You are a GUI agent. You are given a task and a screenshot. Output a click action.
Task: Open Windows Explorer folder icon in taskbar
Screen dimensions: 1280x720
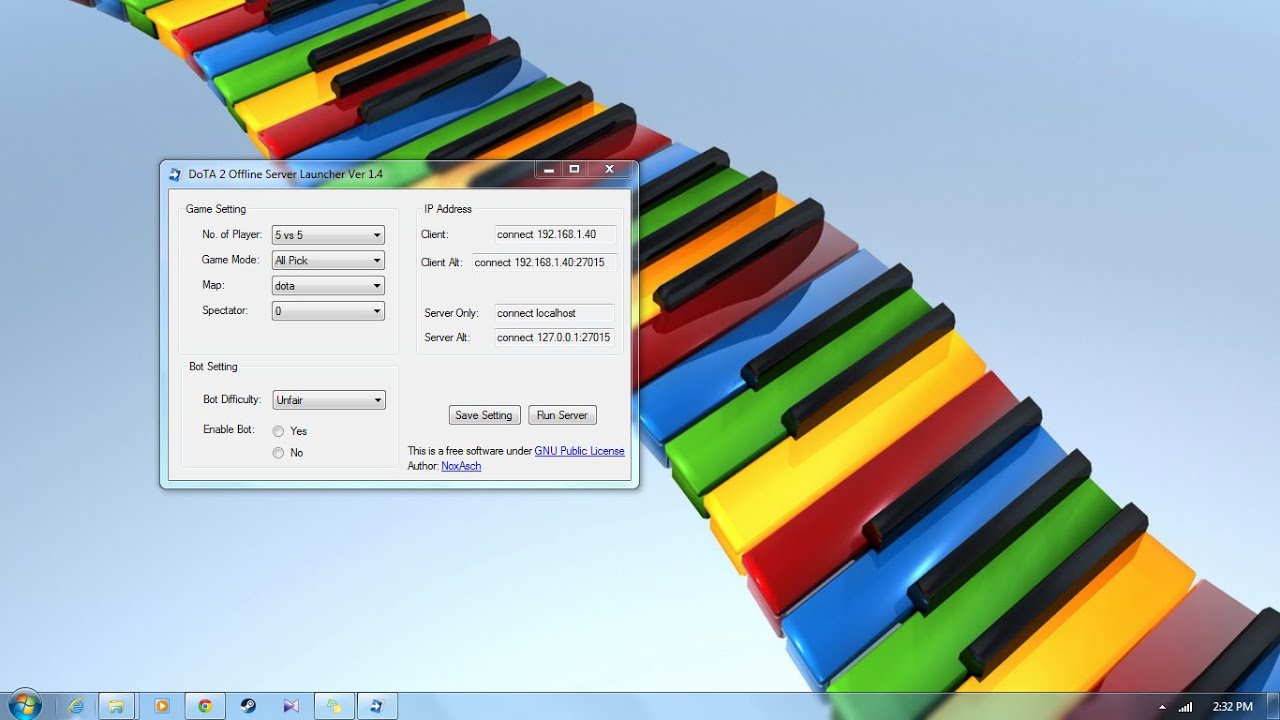click(x=116, y=706)
